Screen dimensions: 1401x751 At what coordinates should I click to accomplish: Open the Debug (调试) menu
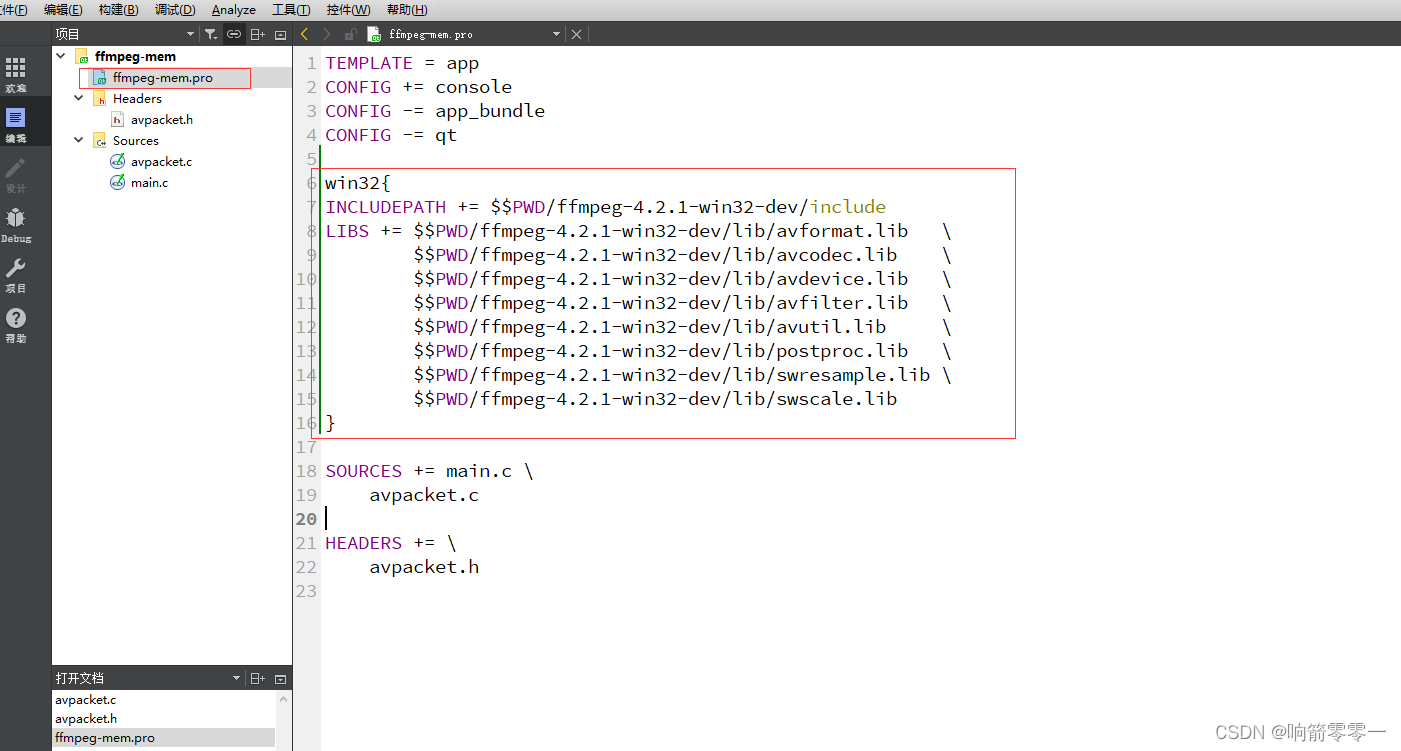click(x=175, y=9)
